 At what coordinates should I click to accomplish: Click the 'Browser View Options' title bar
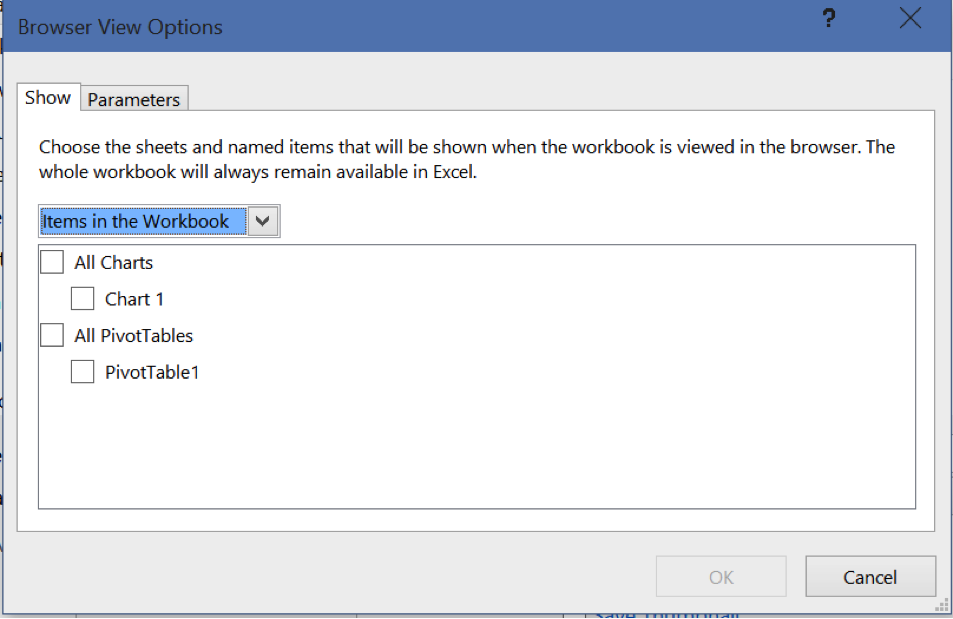(400, 27)
